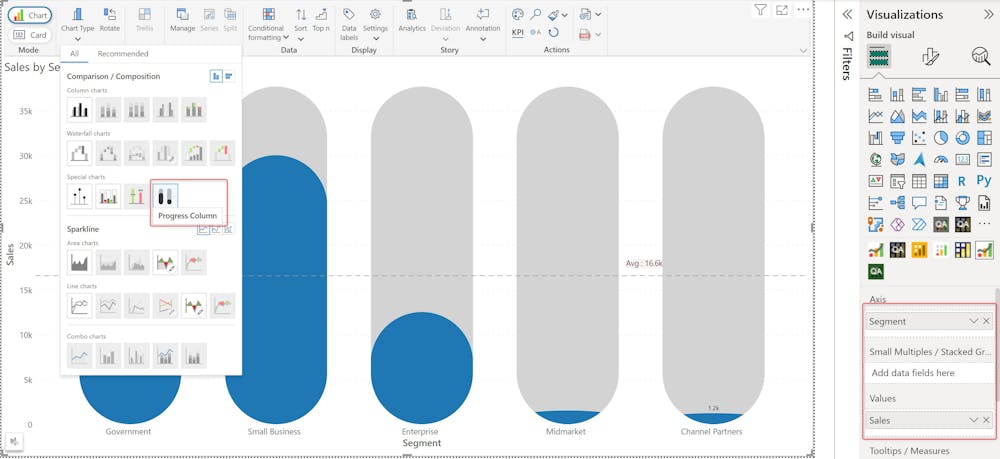Expand the Segment field dropdown chevron
1000x459 pixels.
[973, 321]
